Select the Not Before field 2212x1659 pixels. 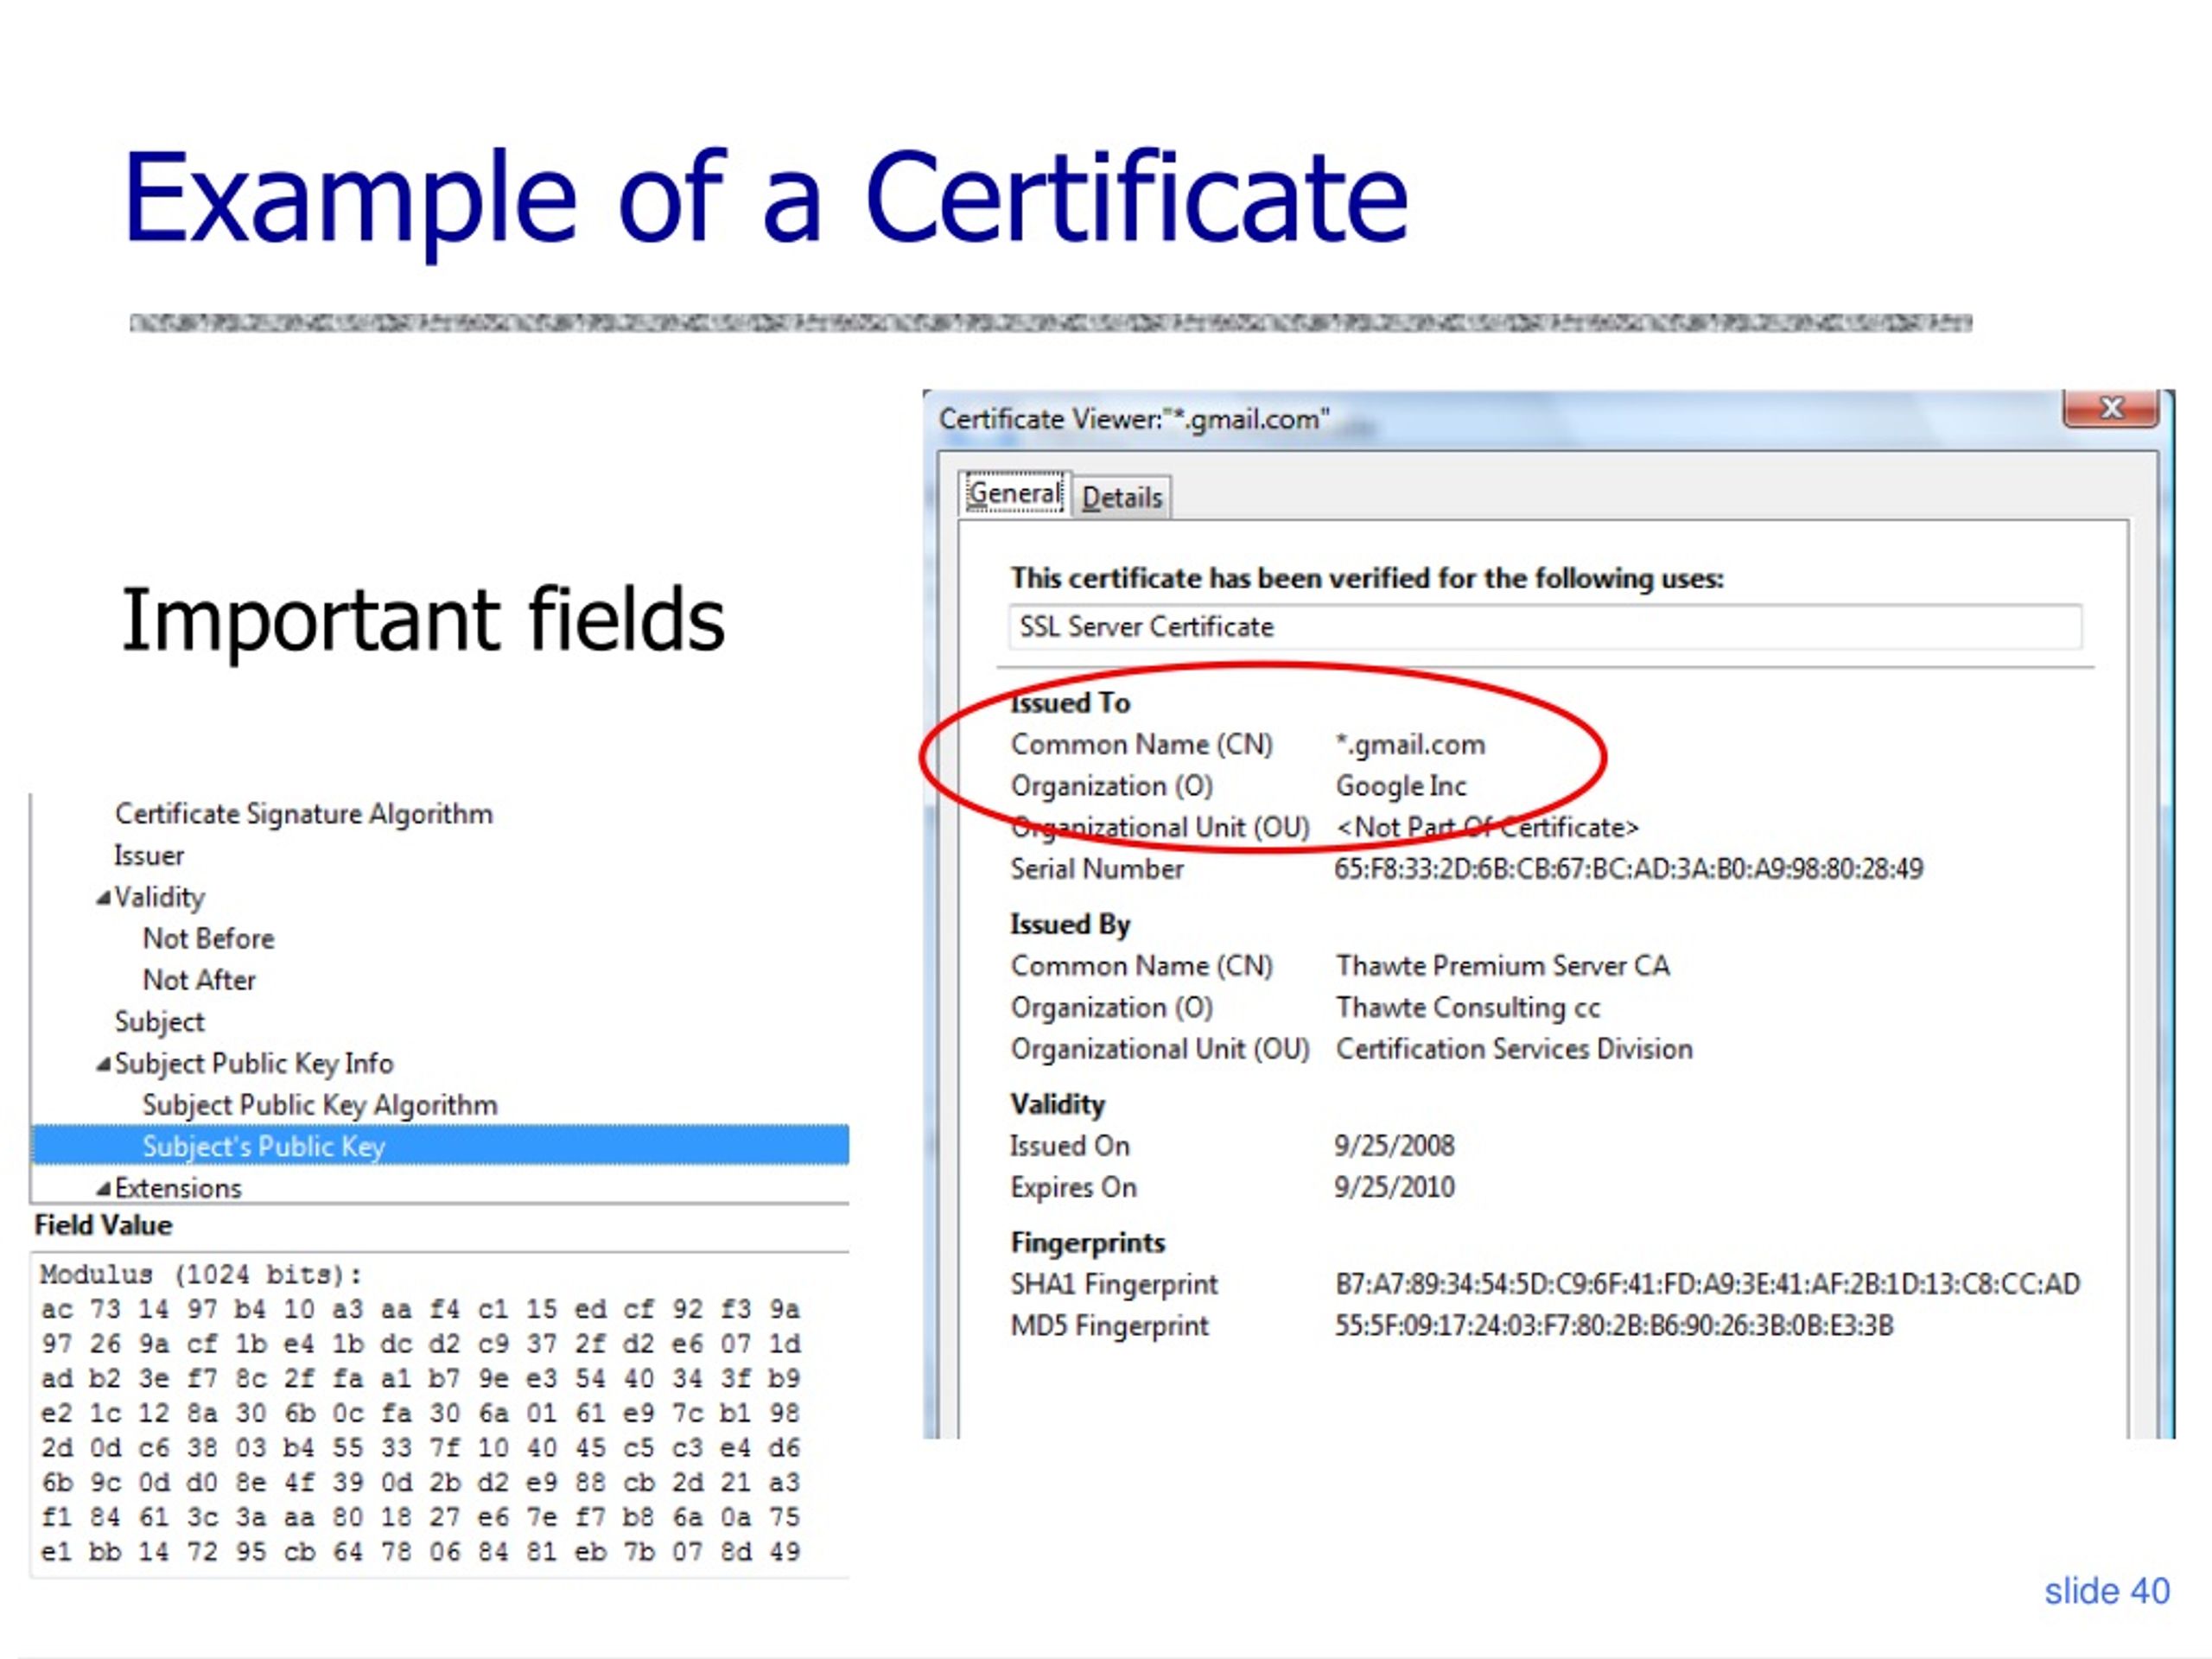pos(208,939)
